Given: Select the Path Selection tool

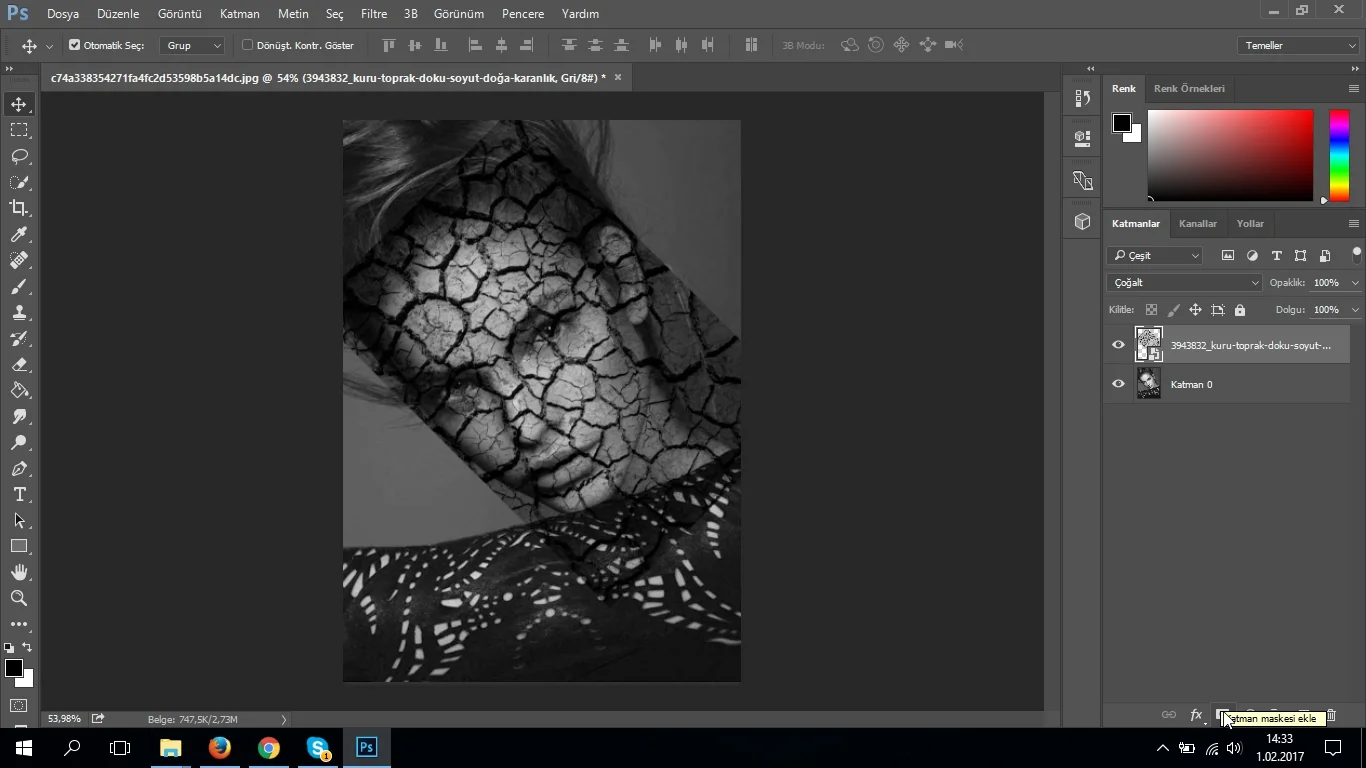Looking at the screenshot, I should pos(19,520).
